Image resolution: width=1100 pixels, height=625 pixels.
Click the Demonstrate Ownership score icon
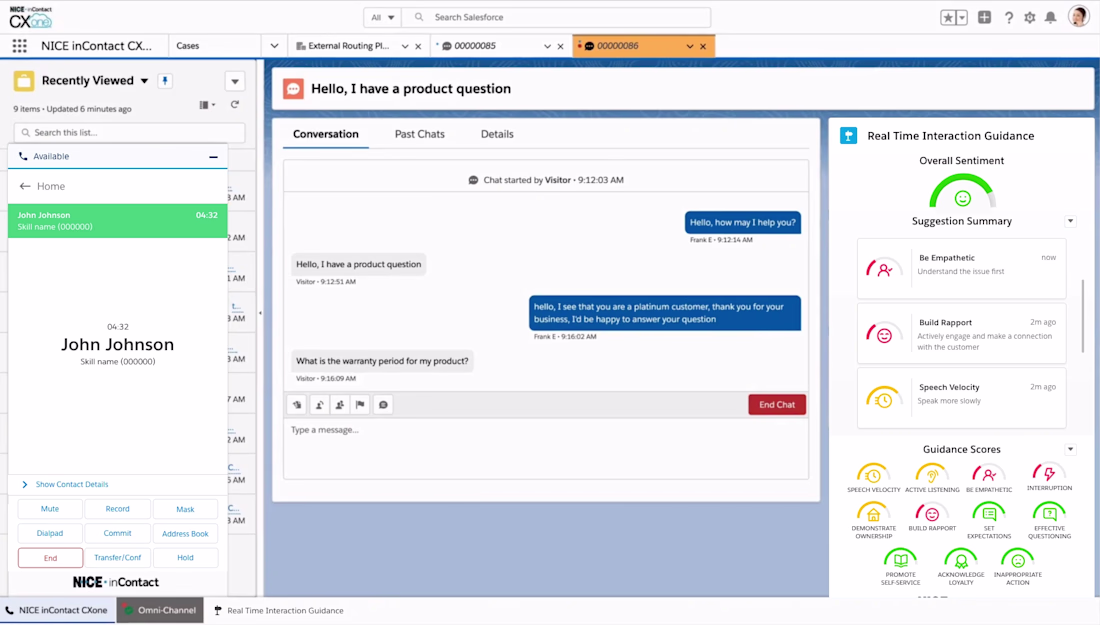(x=873, y=513)
